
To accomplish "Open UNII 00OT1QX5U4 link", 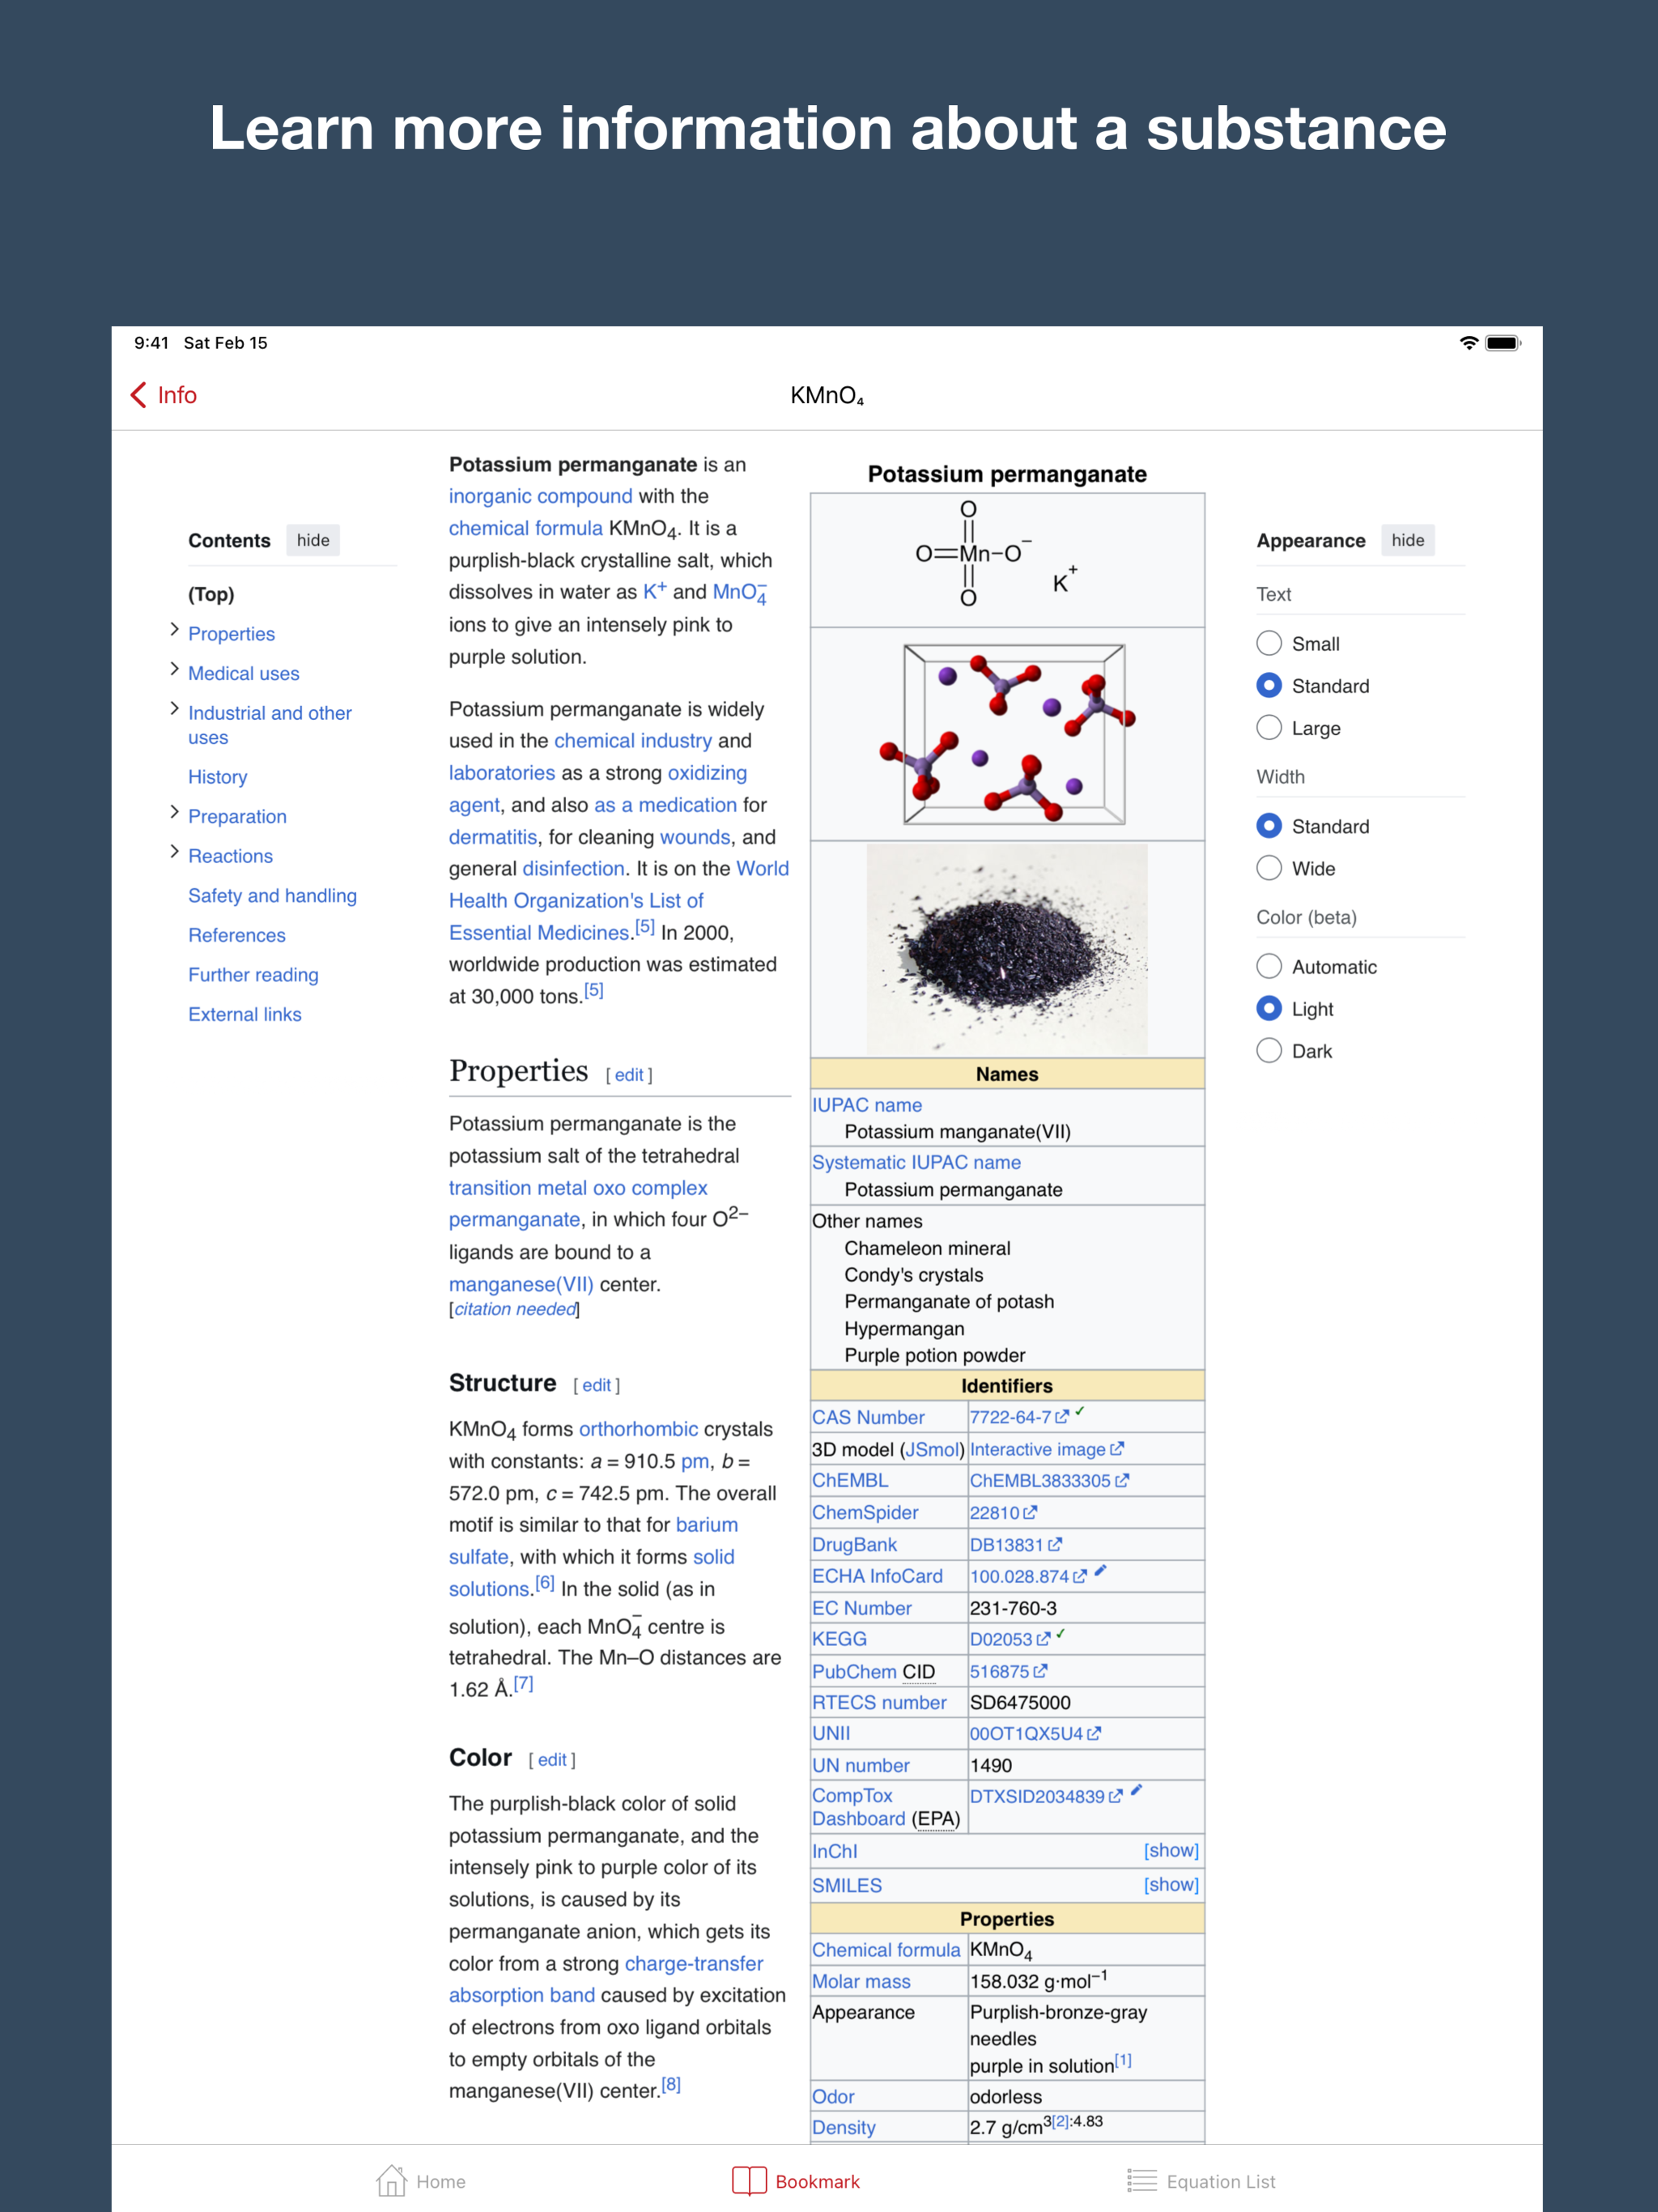I will click(1035, 1734).
